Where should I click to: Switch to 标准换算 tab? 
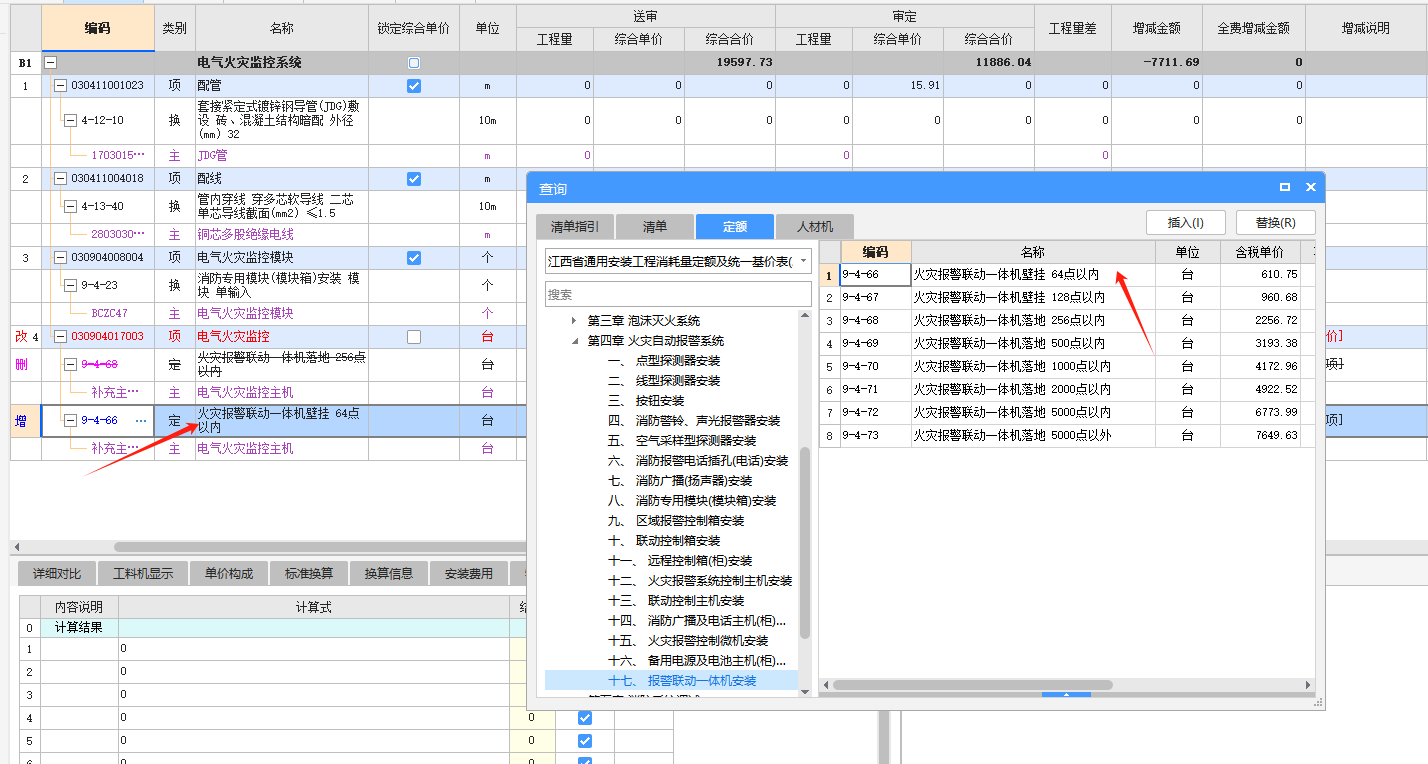[309, 574]
